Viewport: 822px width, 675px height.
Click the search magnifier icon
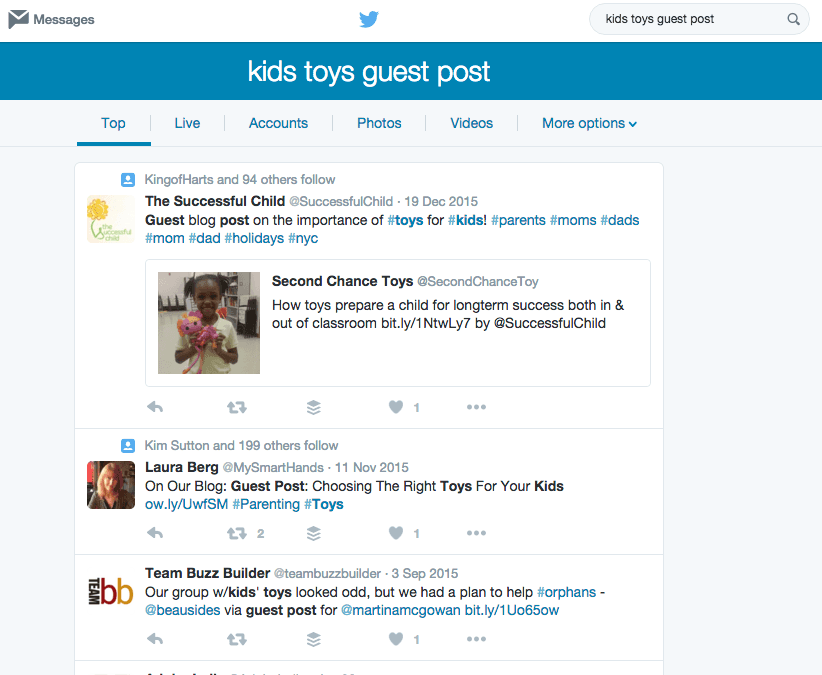(x=793, y=19)
